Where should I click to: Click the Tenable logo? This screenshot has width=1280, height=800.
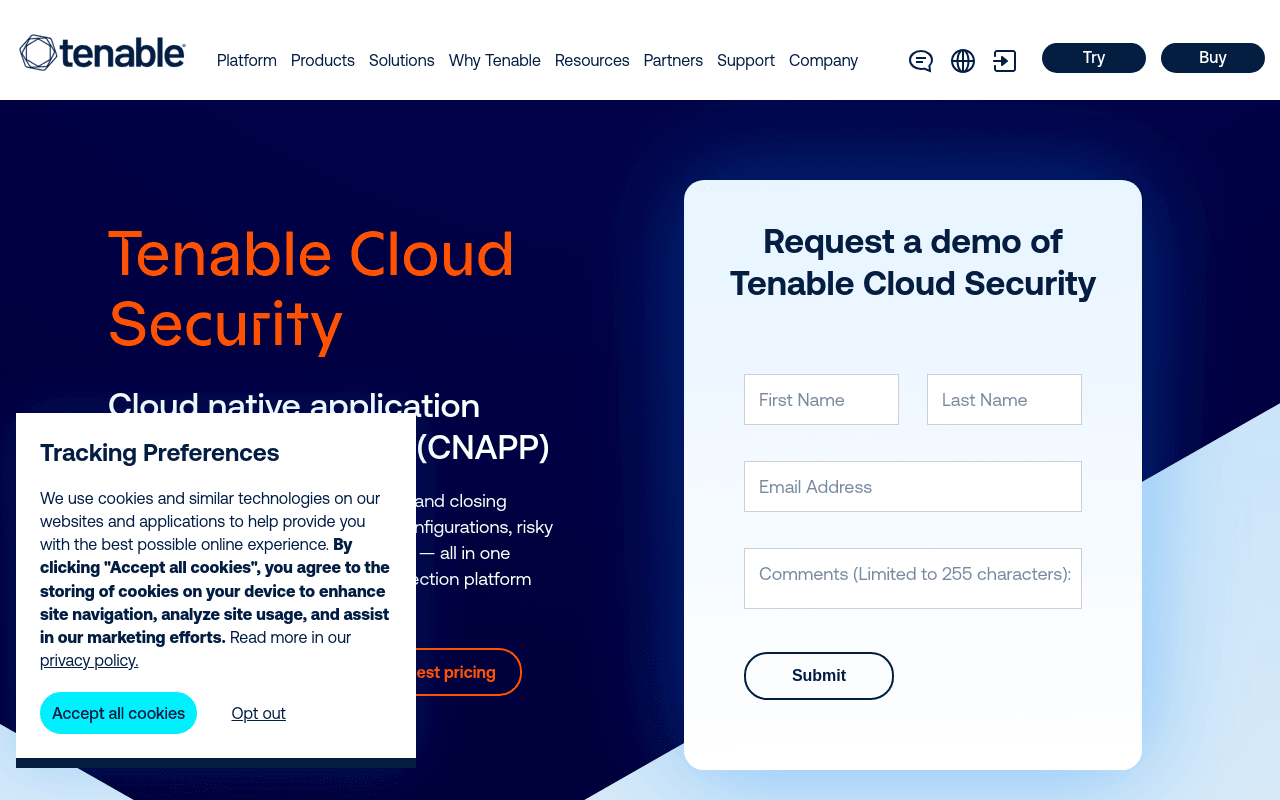pos(102,53)
